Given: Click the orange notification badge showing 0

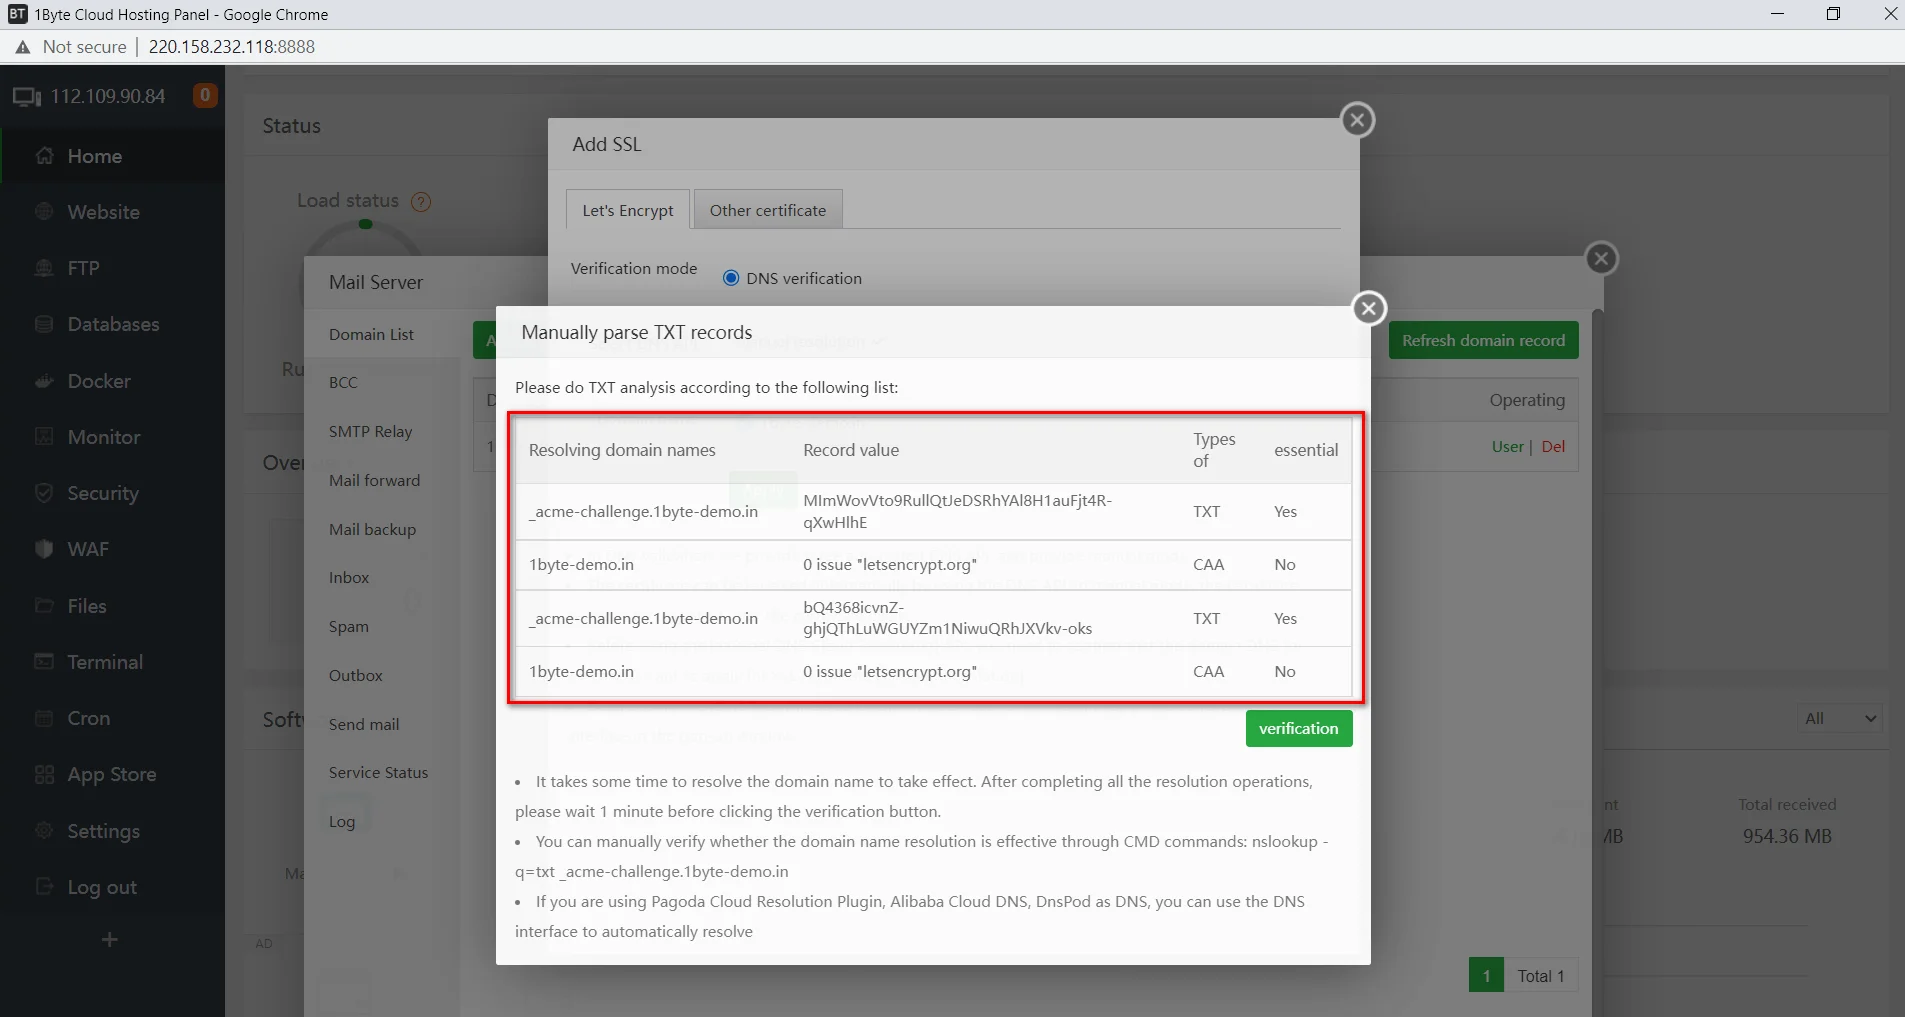Looking at the screenshot, I should [x=205, y=96].
